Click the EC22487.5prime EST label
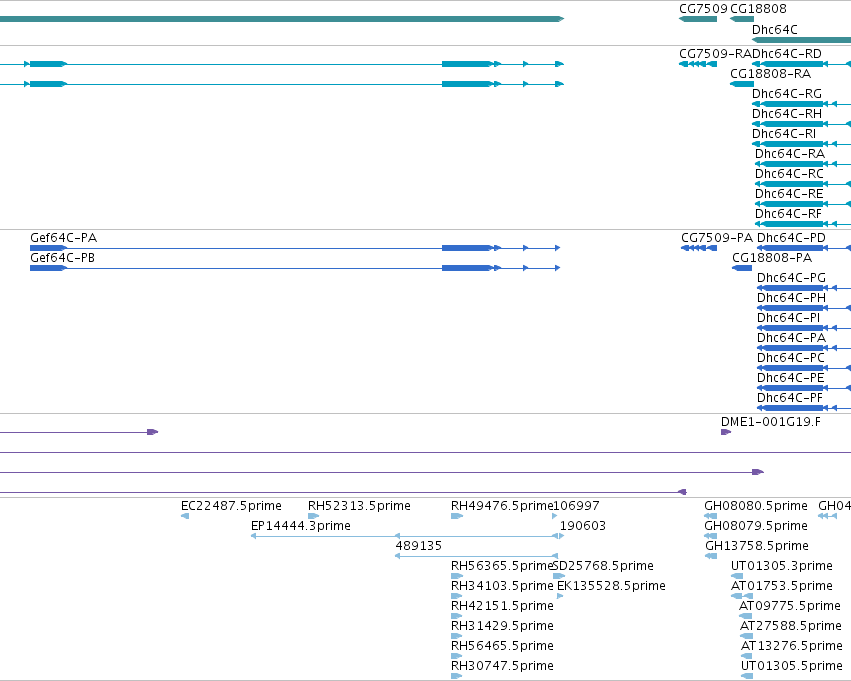Viewport: 851px width, 681px height. pyautogui.click(x=231, y=506)
